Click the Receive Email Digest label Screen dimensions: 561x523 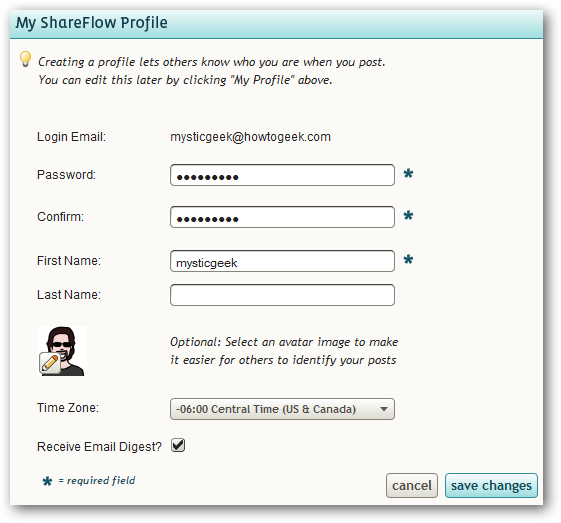click(99, 447)
